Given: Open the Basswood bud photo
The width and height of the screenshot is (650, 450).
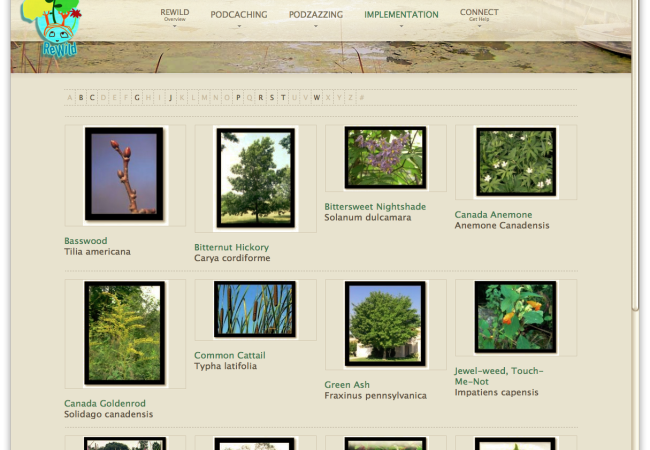Looking at the screenshot, I should click(x=124, y=174).
